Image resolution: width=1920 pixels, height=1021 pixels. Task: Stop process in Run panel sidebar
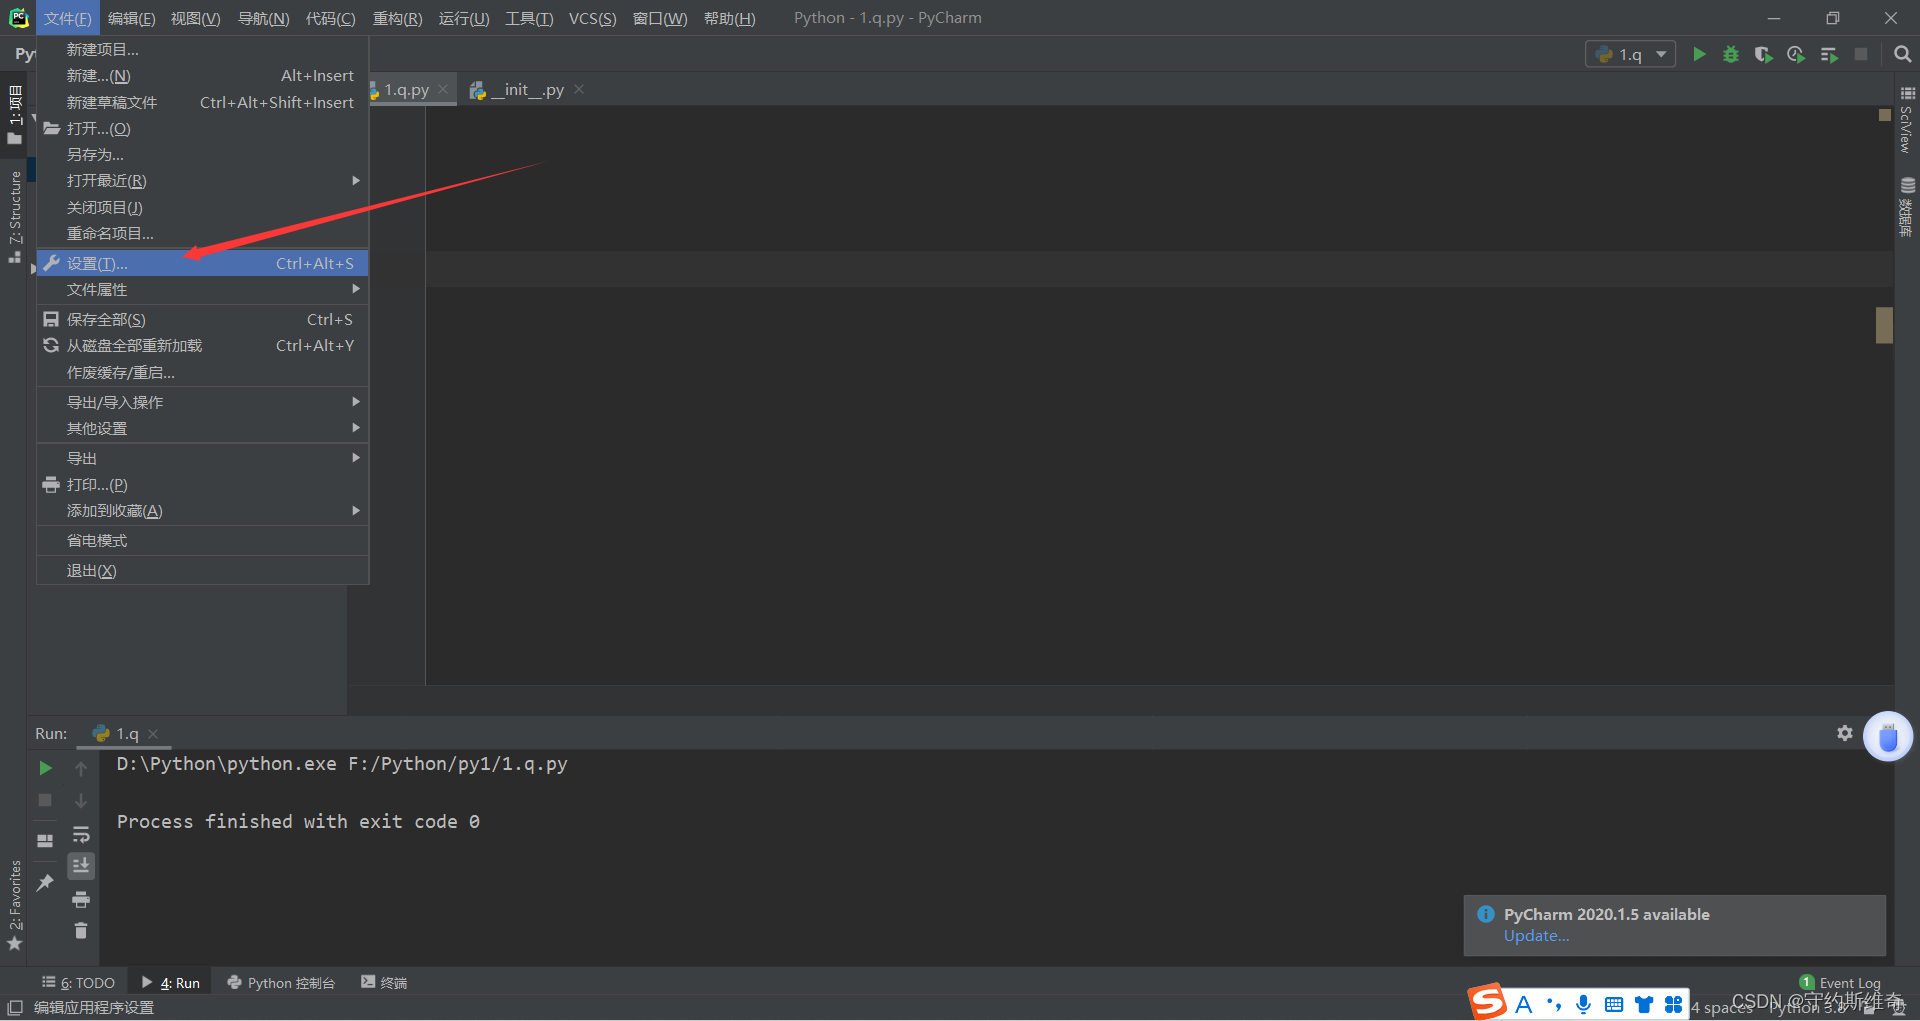[45, 800]
